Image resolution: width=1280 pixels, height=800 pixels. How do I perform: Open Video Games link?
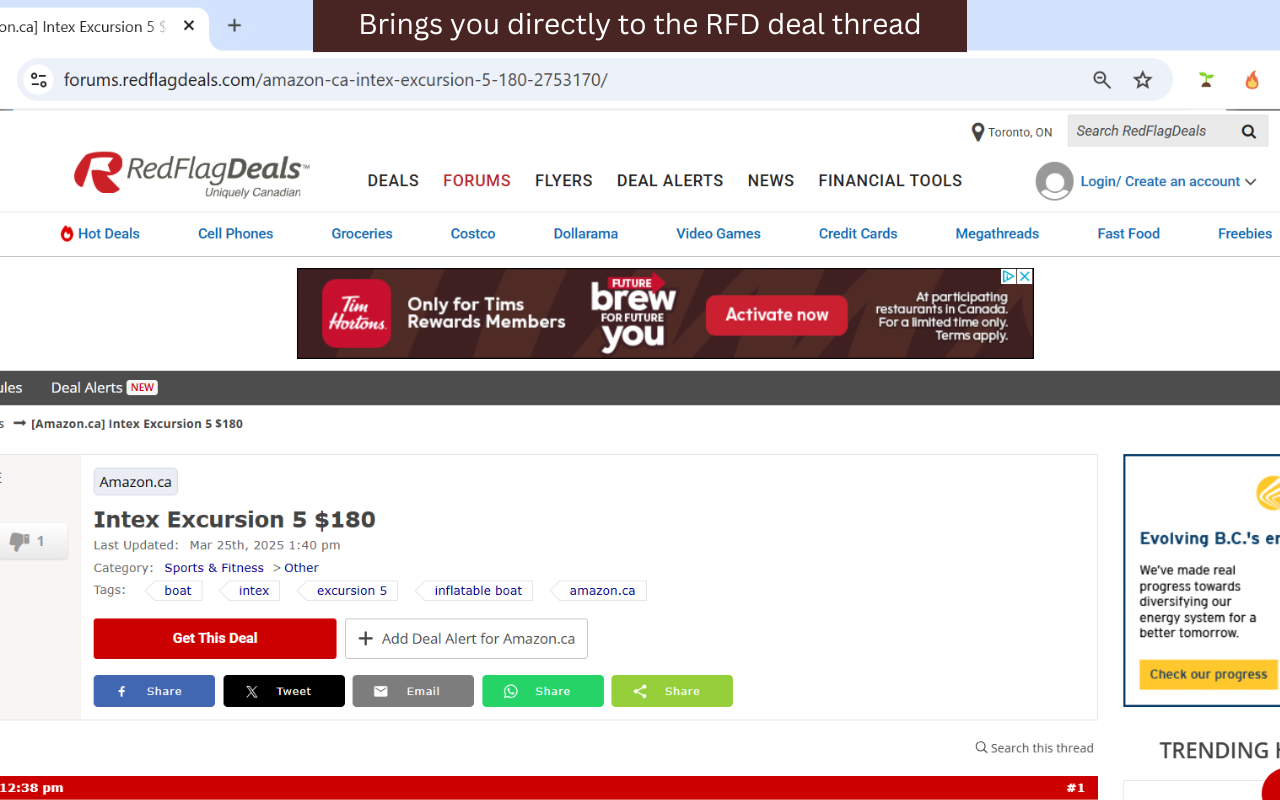tap(718, 234)
